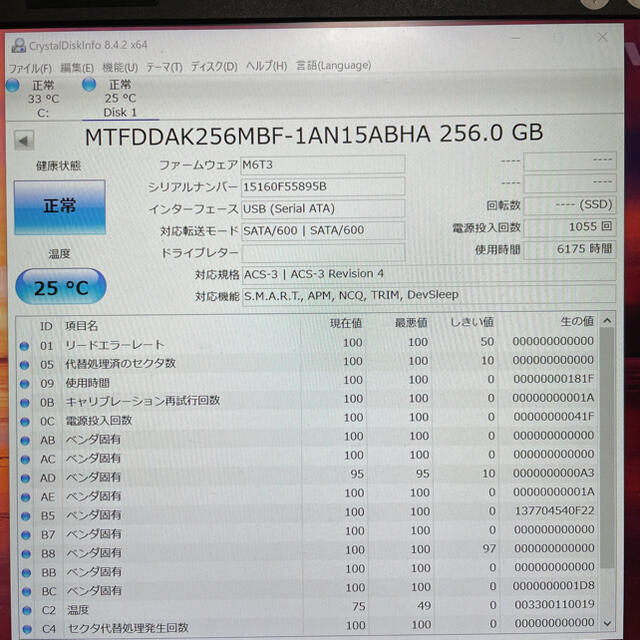
Task: Click raw value 137704540F22
Action: click(x=554, y=511)
